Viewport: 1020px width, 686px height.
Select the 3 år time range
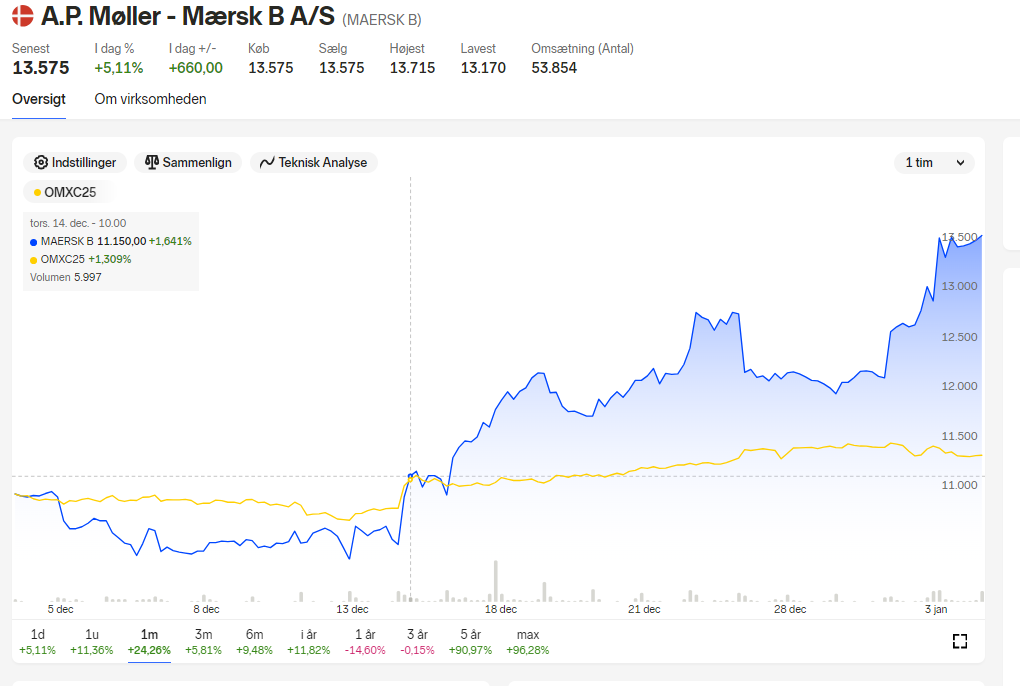point(417,641)
